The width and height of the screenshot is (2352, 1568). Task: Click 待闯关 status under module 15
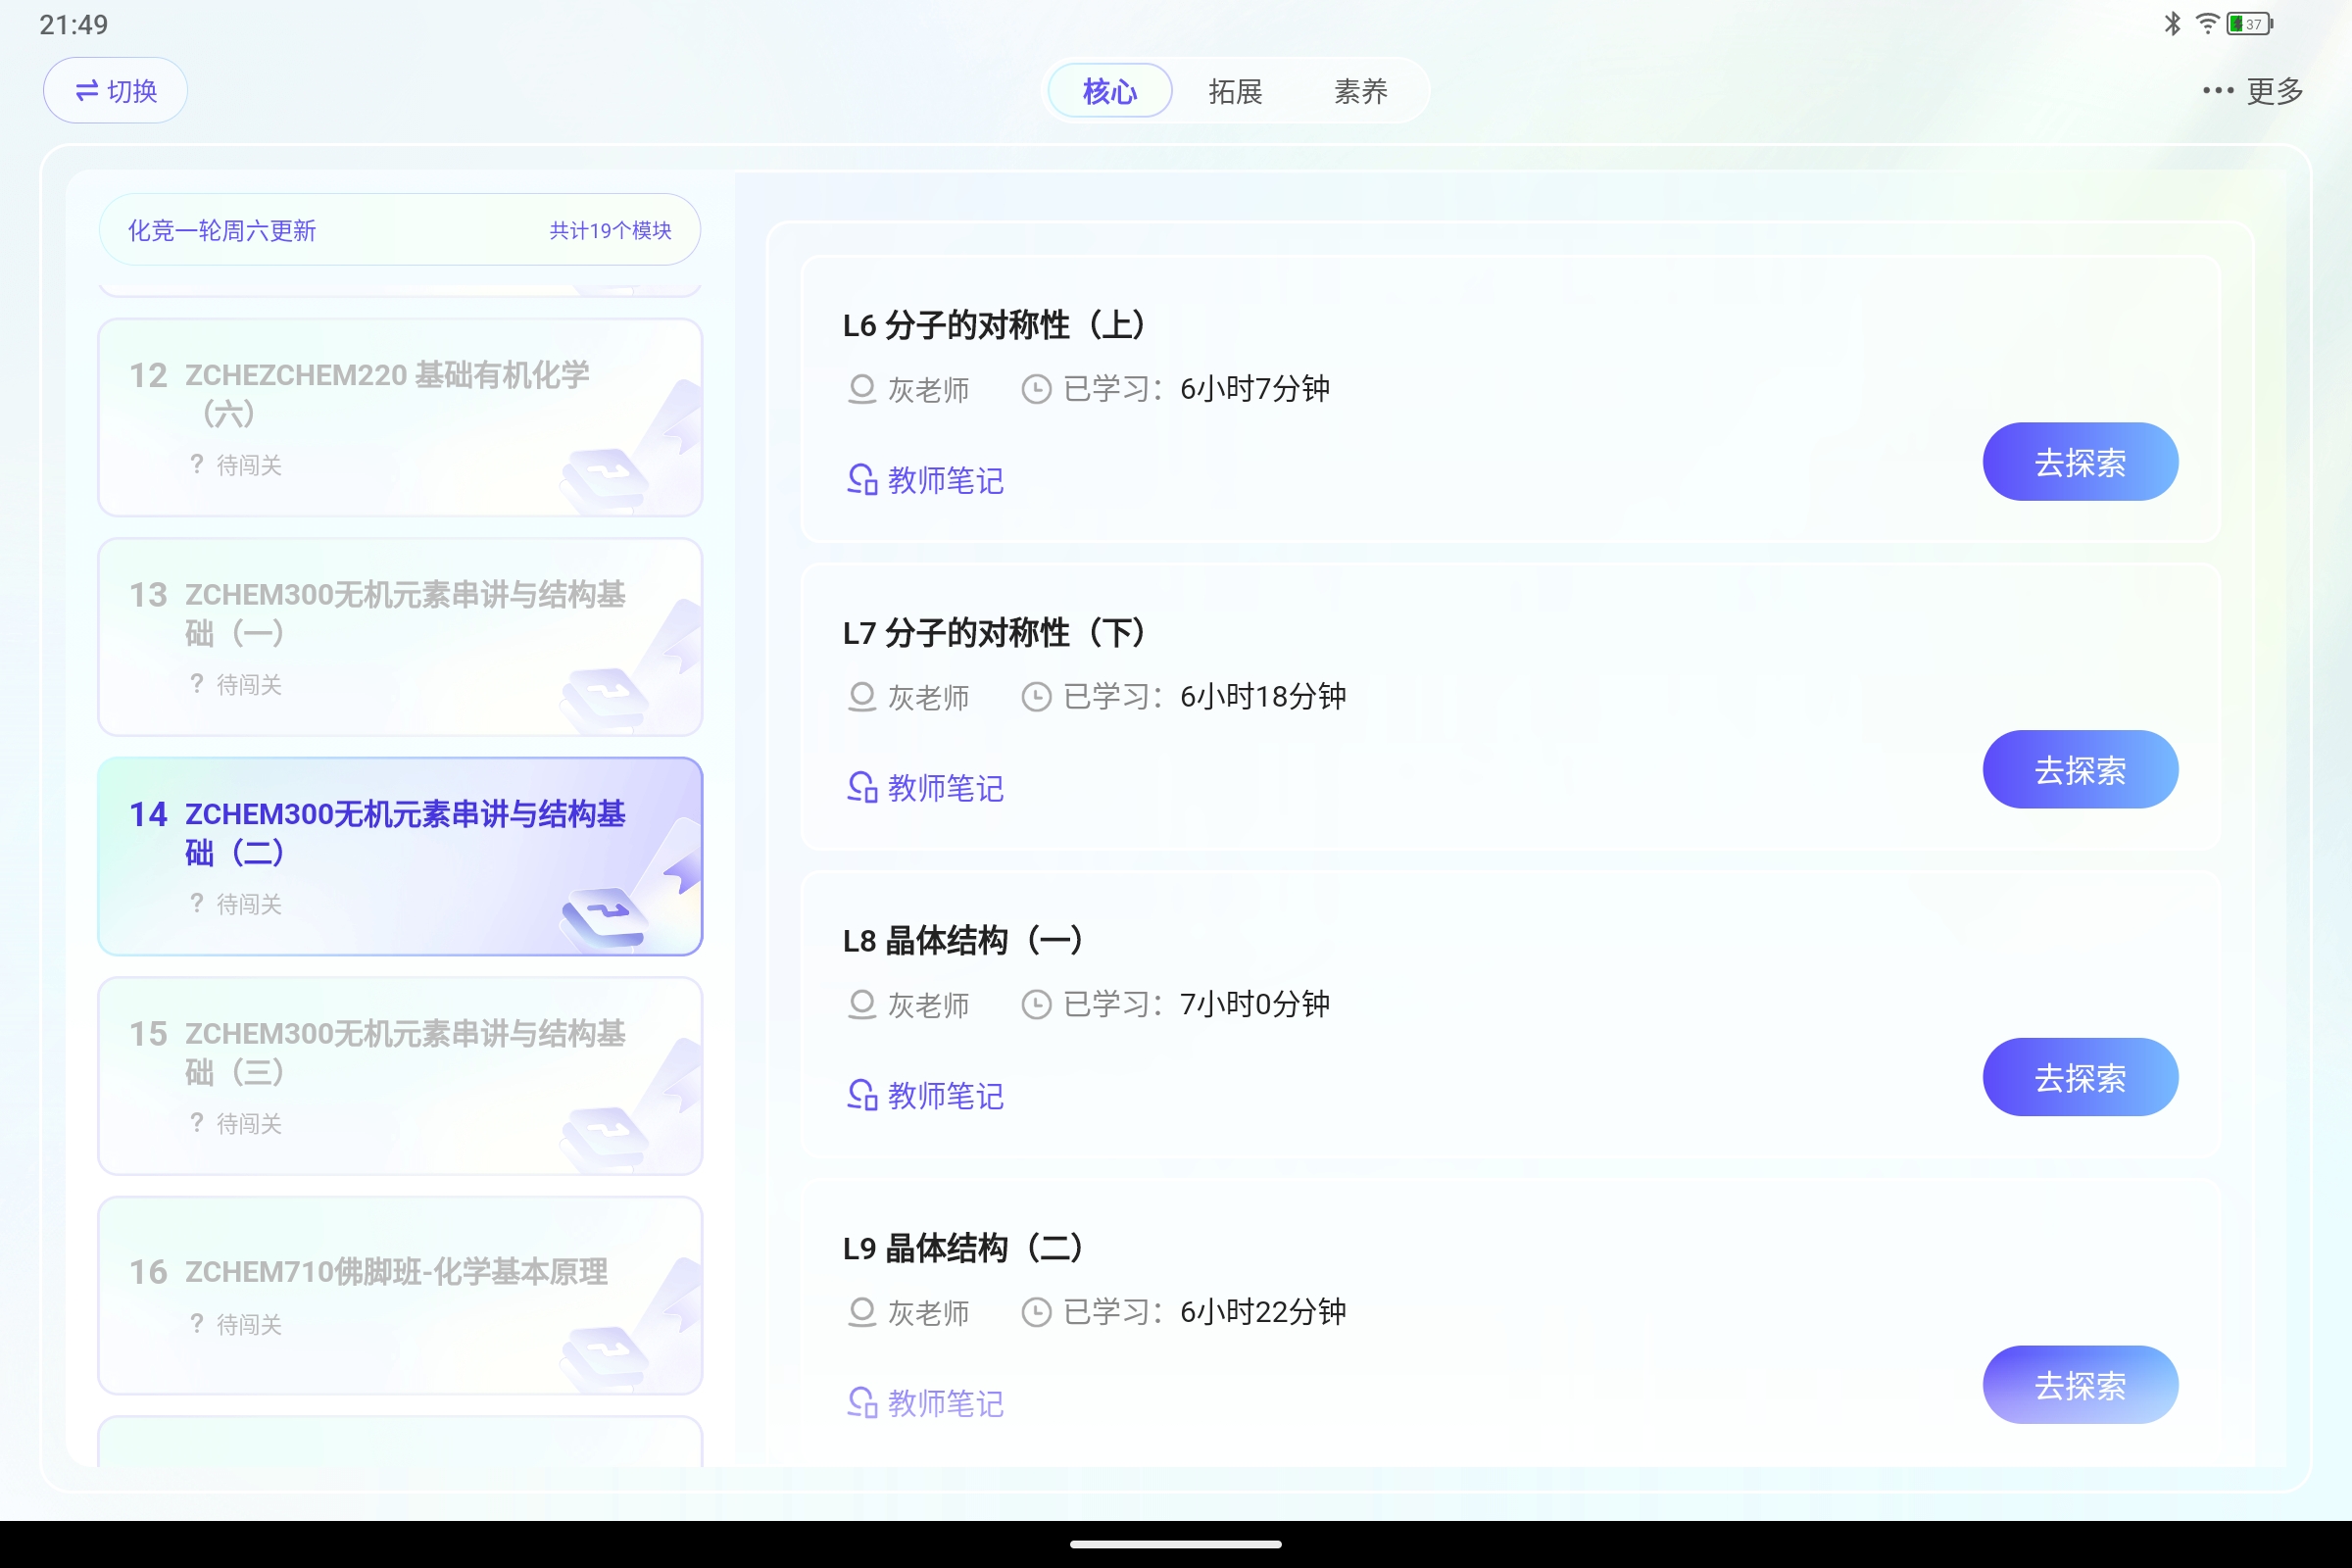point(236,1123)
